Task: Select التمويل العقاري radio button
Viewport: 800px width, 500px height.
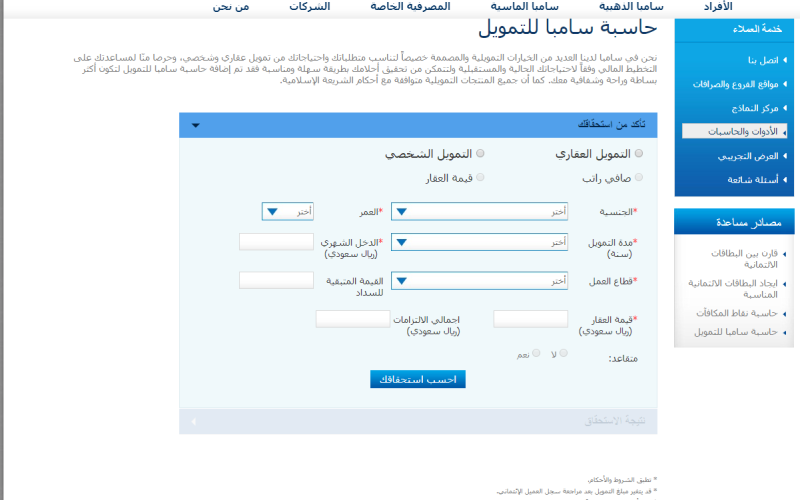Action: click(x=639, y=153)
